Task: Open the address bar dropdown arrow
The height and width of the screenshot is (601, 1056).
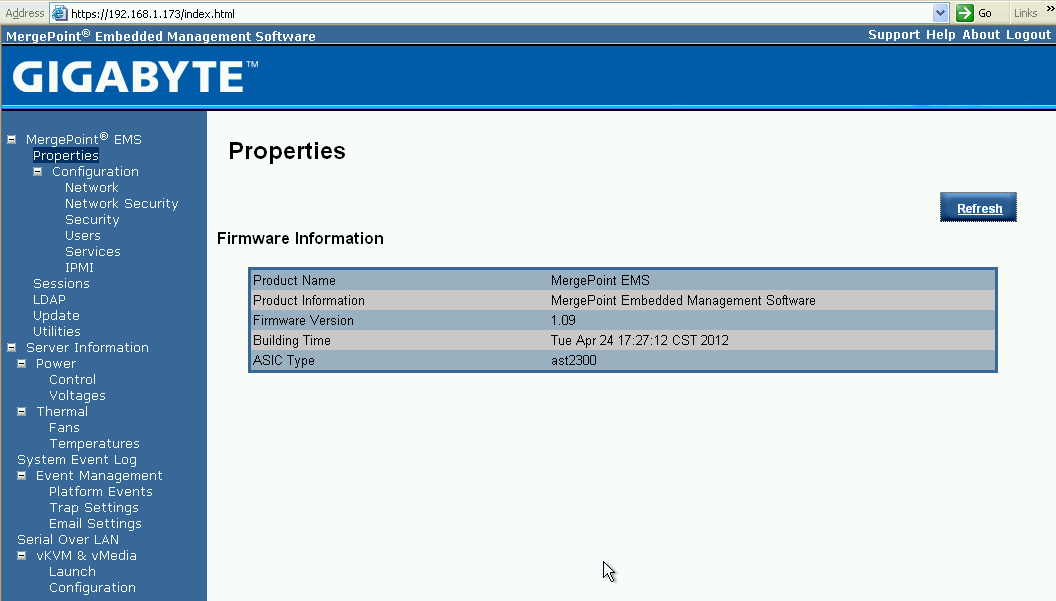Action: point(940,13)
